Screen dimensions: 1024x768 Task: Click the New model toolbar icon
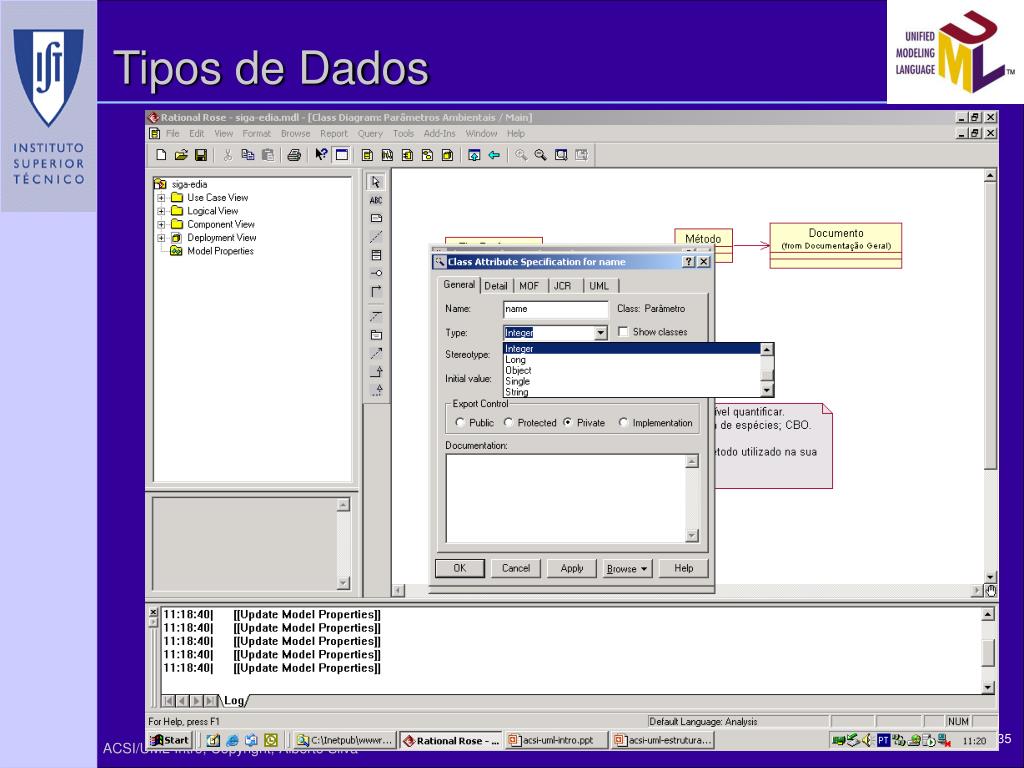point(161,155)
